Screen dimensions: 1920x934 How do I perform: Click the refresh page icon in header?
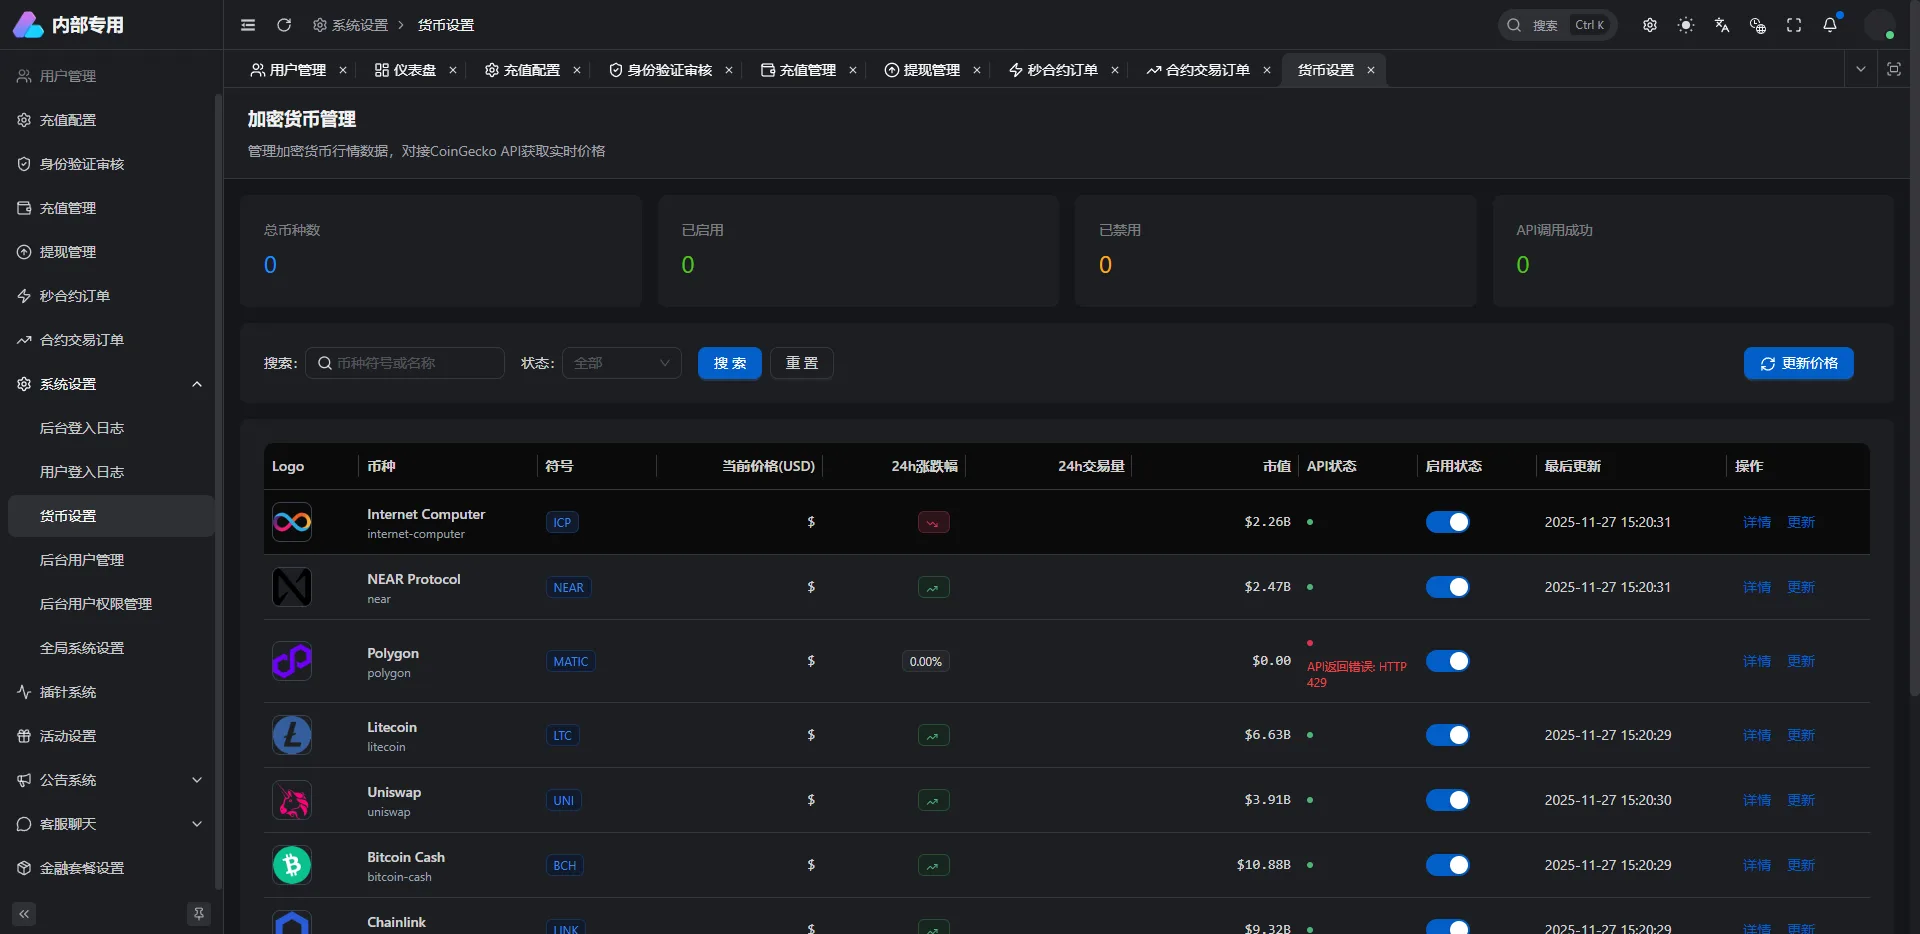[x=284, y=25]
